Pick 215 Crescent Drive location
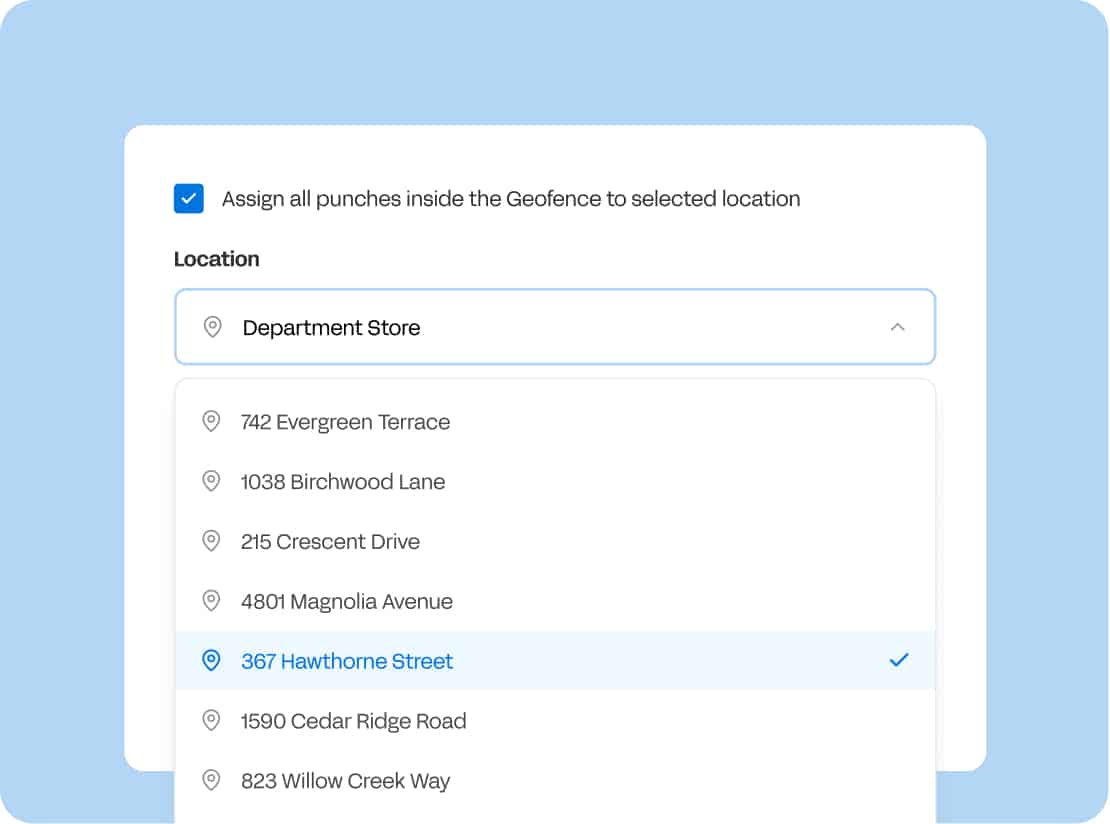The image size is (1110, 824). pyautogui.click(x=330, y=542)
